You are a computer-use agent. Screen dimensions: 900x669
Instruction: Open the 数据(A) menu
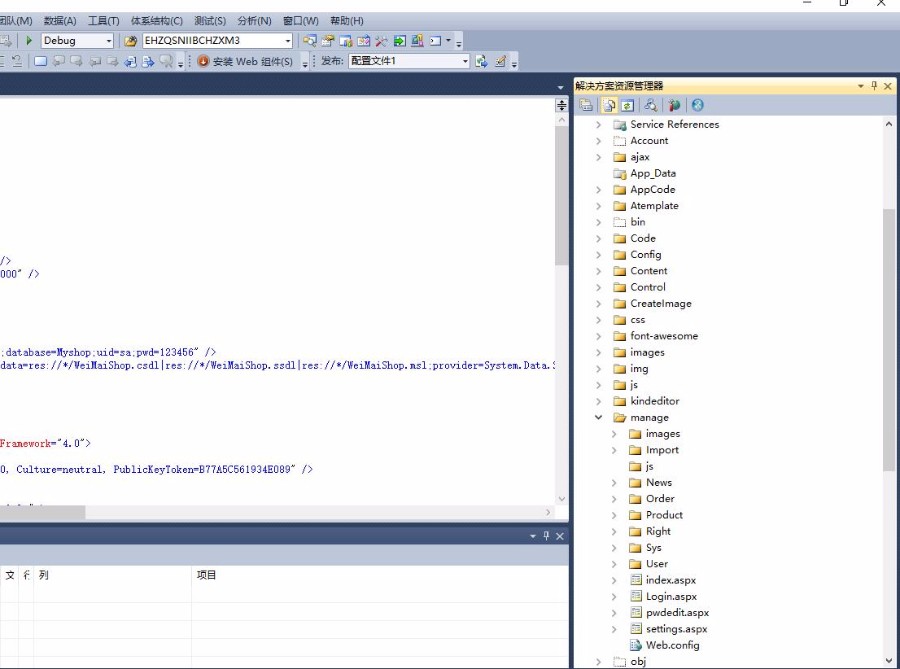point(60,21)
